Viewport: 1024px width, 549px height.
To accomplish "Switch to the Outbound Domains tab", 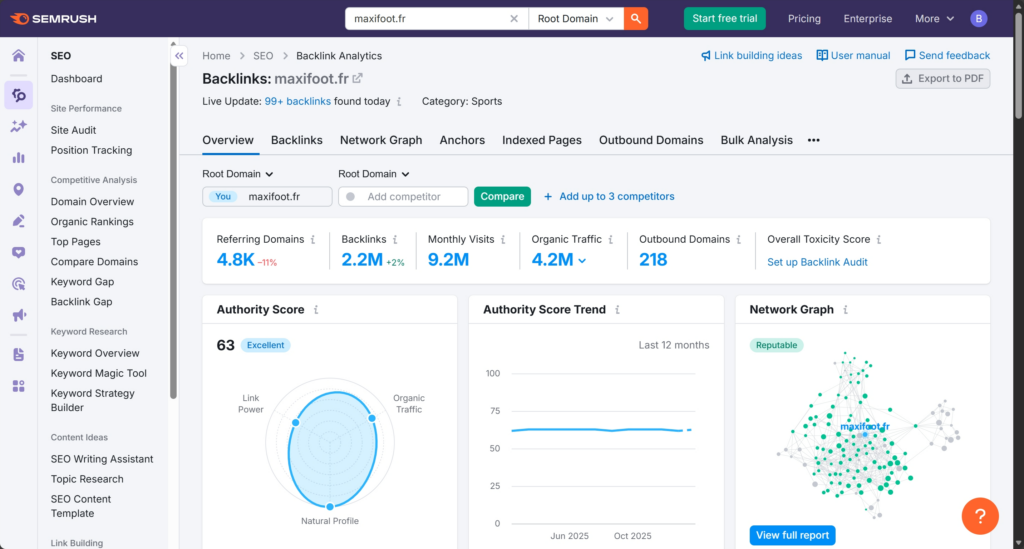I will [651, 140].
